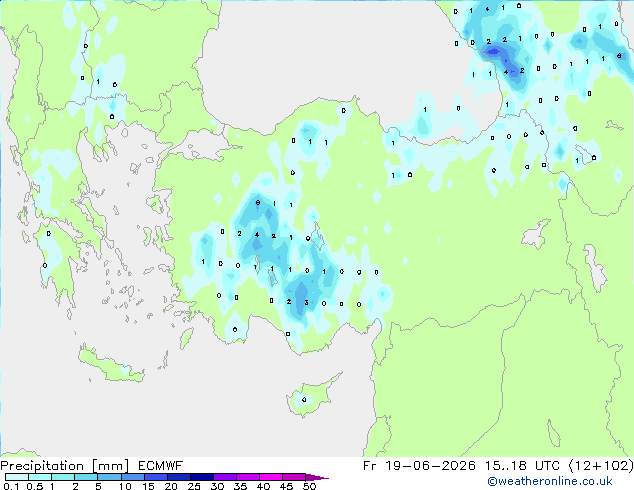
Task: Click the "Fr" weekday abbreviation
Action: click(x=369, y=466)
